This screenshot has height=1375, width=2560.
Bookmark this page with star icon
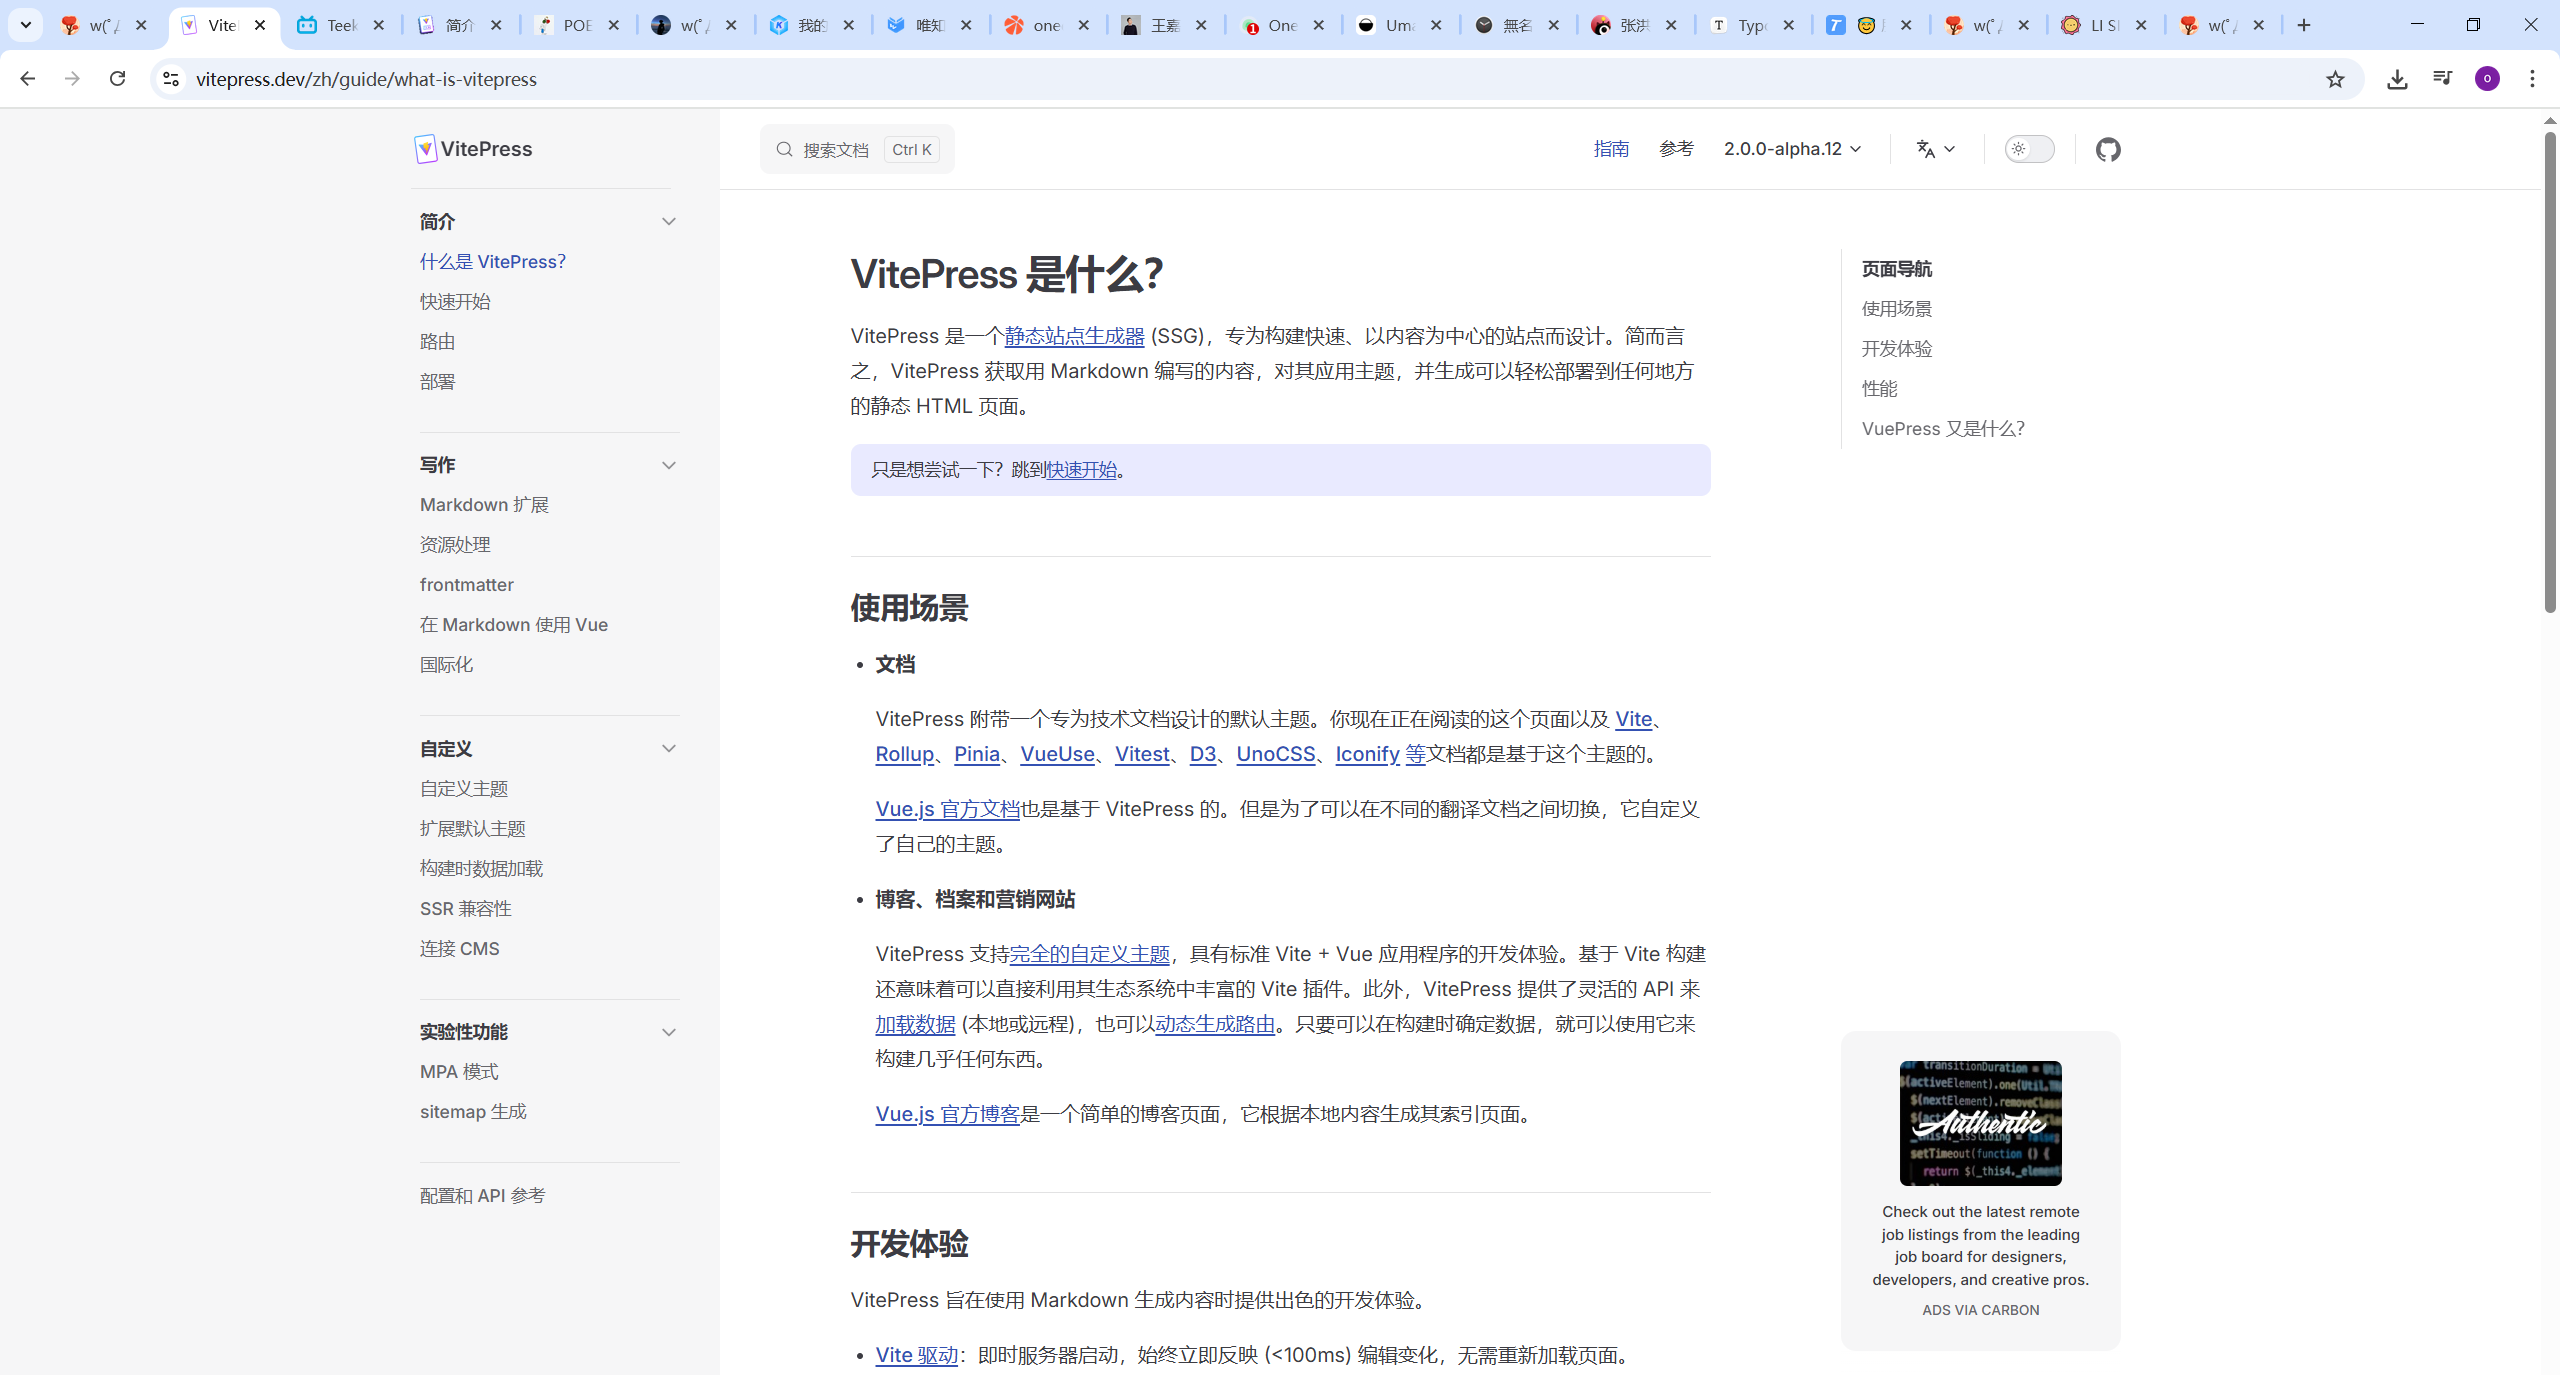2335,79
